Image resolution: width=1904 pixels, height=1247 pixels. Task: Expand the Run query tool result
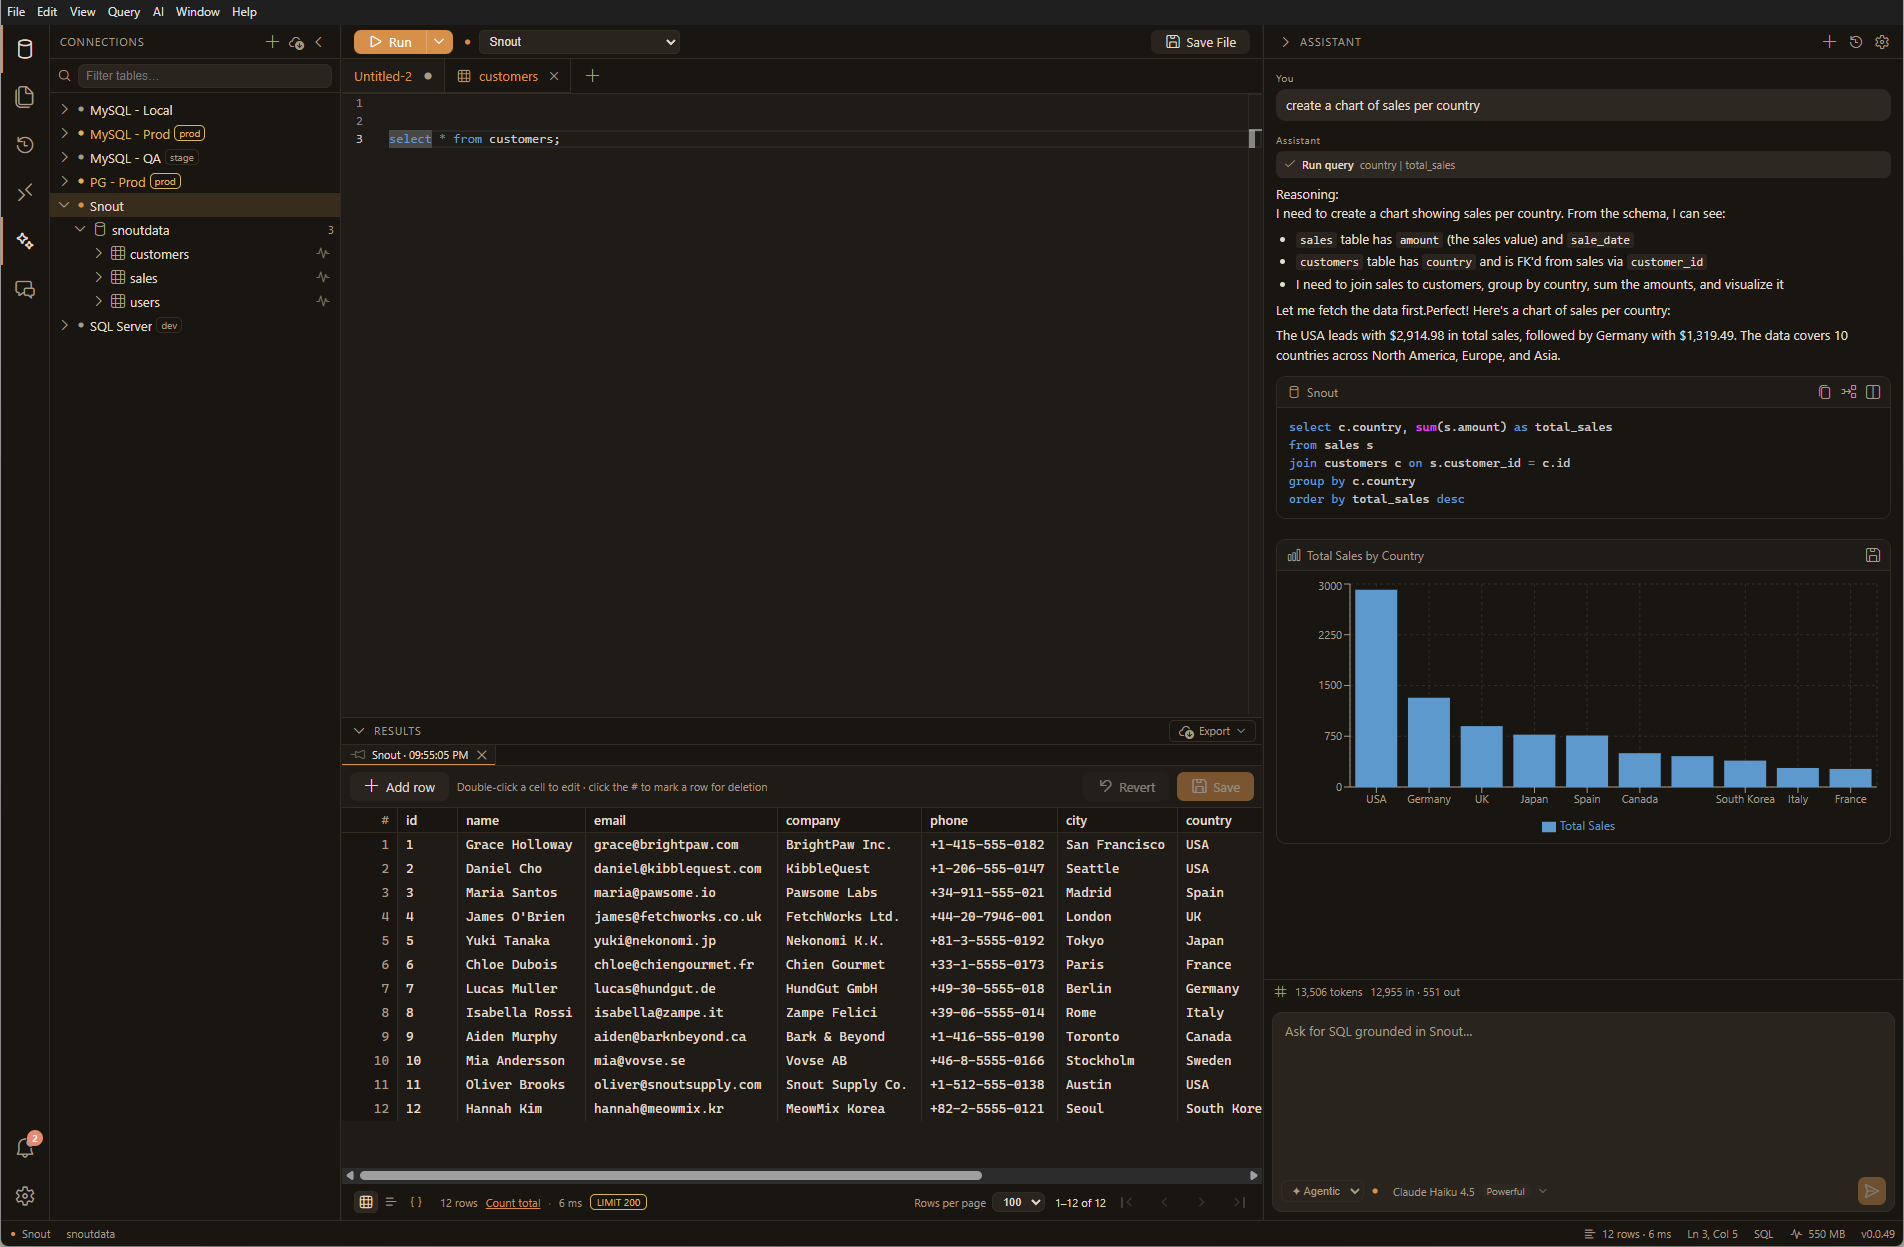coord(1582,165)
